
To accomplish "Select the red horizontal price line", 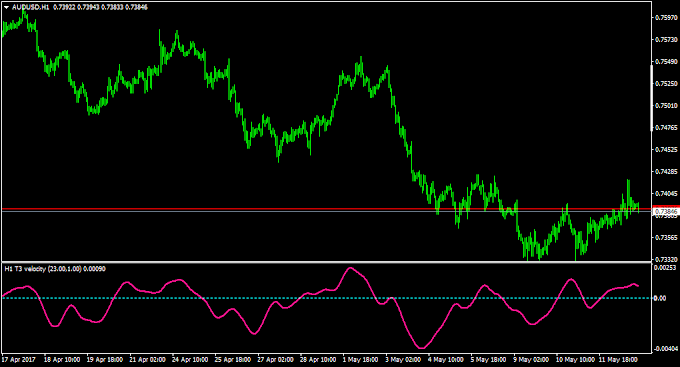I will coord(327,209).
